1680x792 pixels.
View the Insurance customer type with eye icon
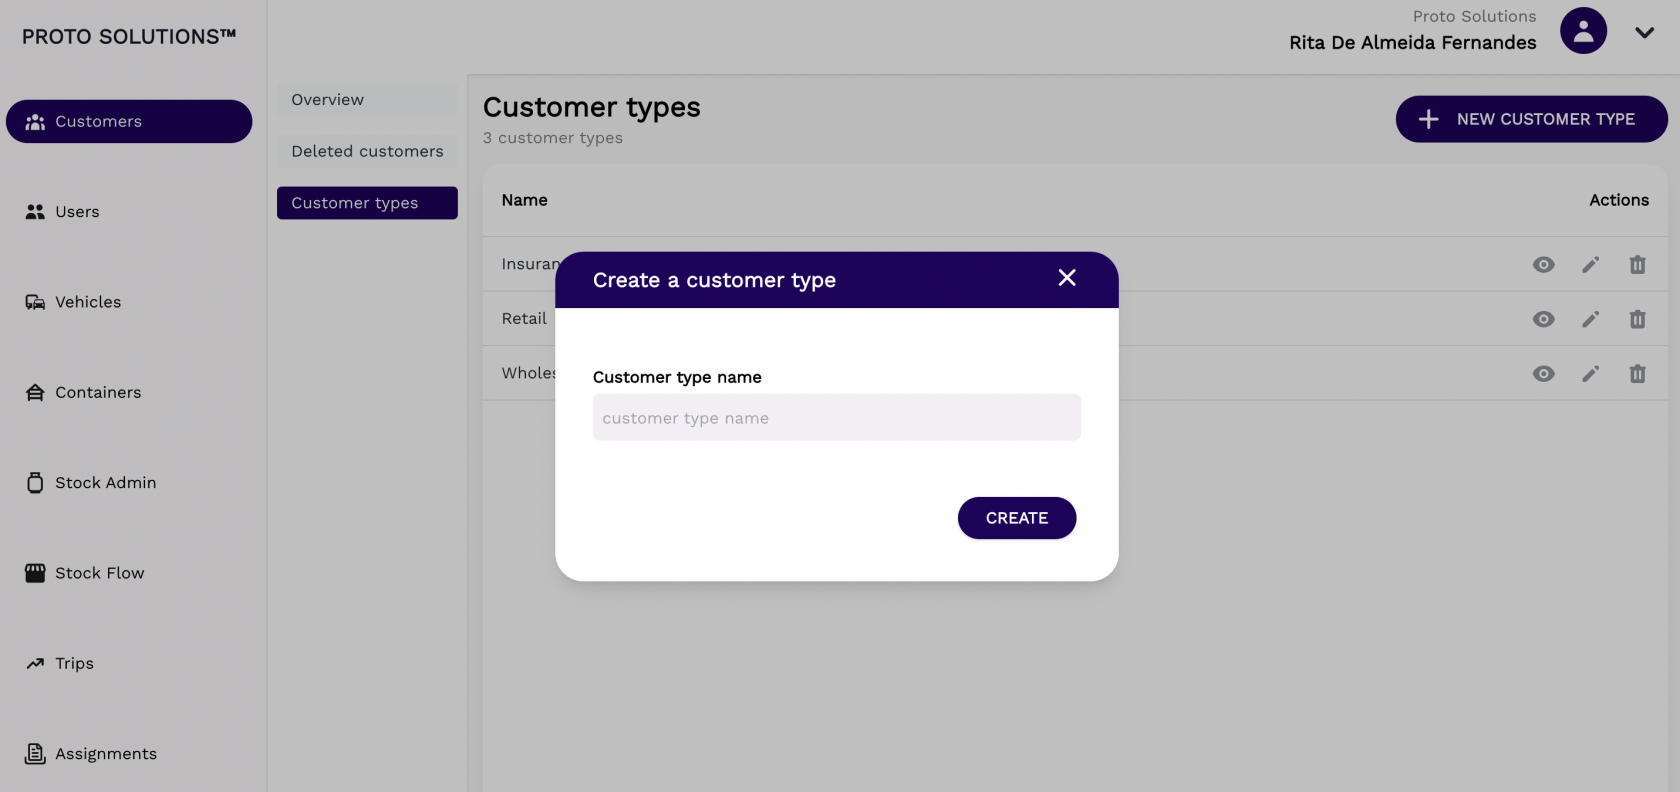pyautogui.click(x=1544, y=265)
